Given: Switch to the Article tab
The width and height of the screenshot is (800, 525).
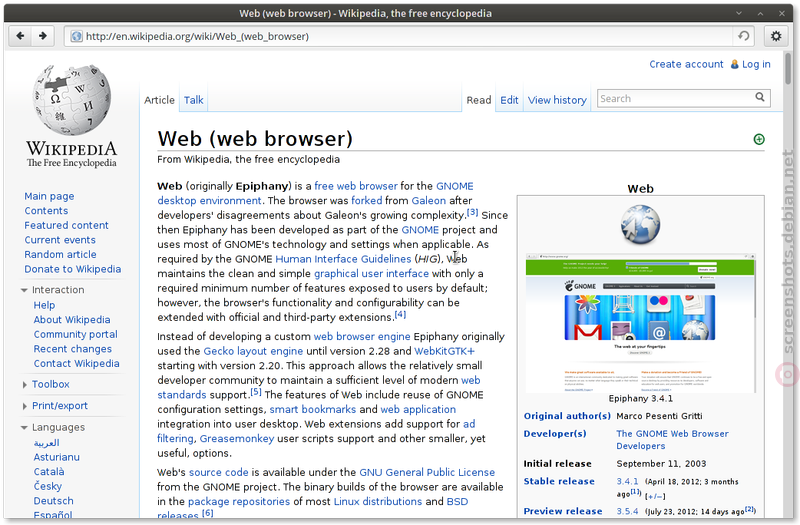Looking at the screenshot, I should pyautogui.click(x=159, y=100).
